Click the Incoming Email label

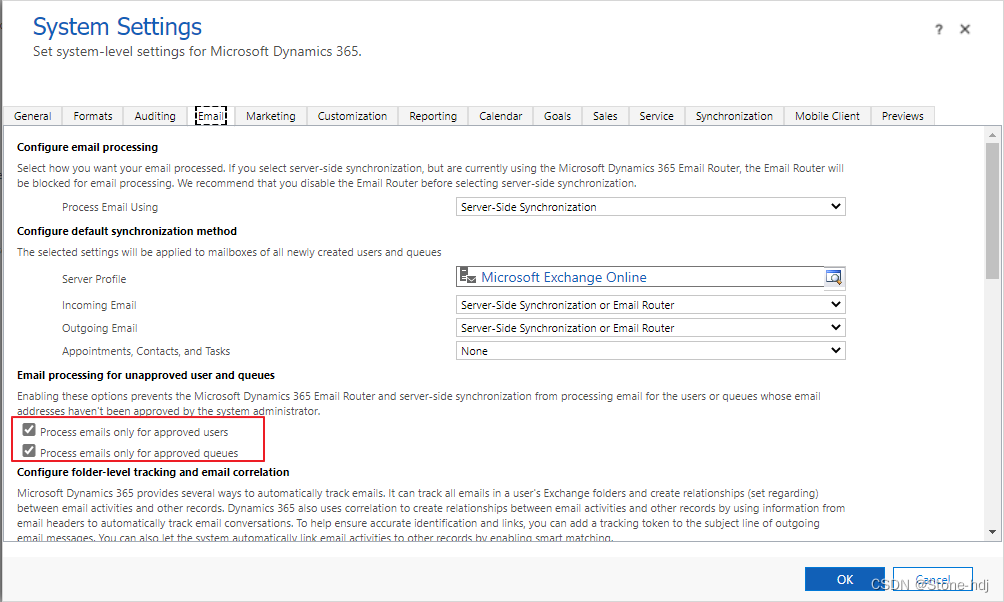pyautogui.click(x=99, y=305)
